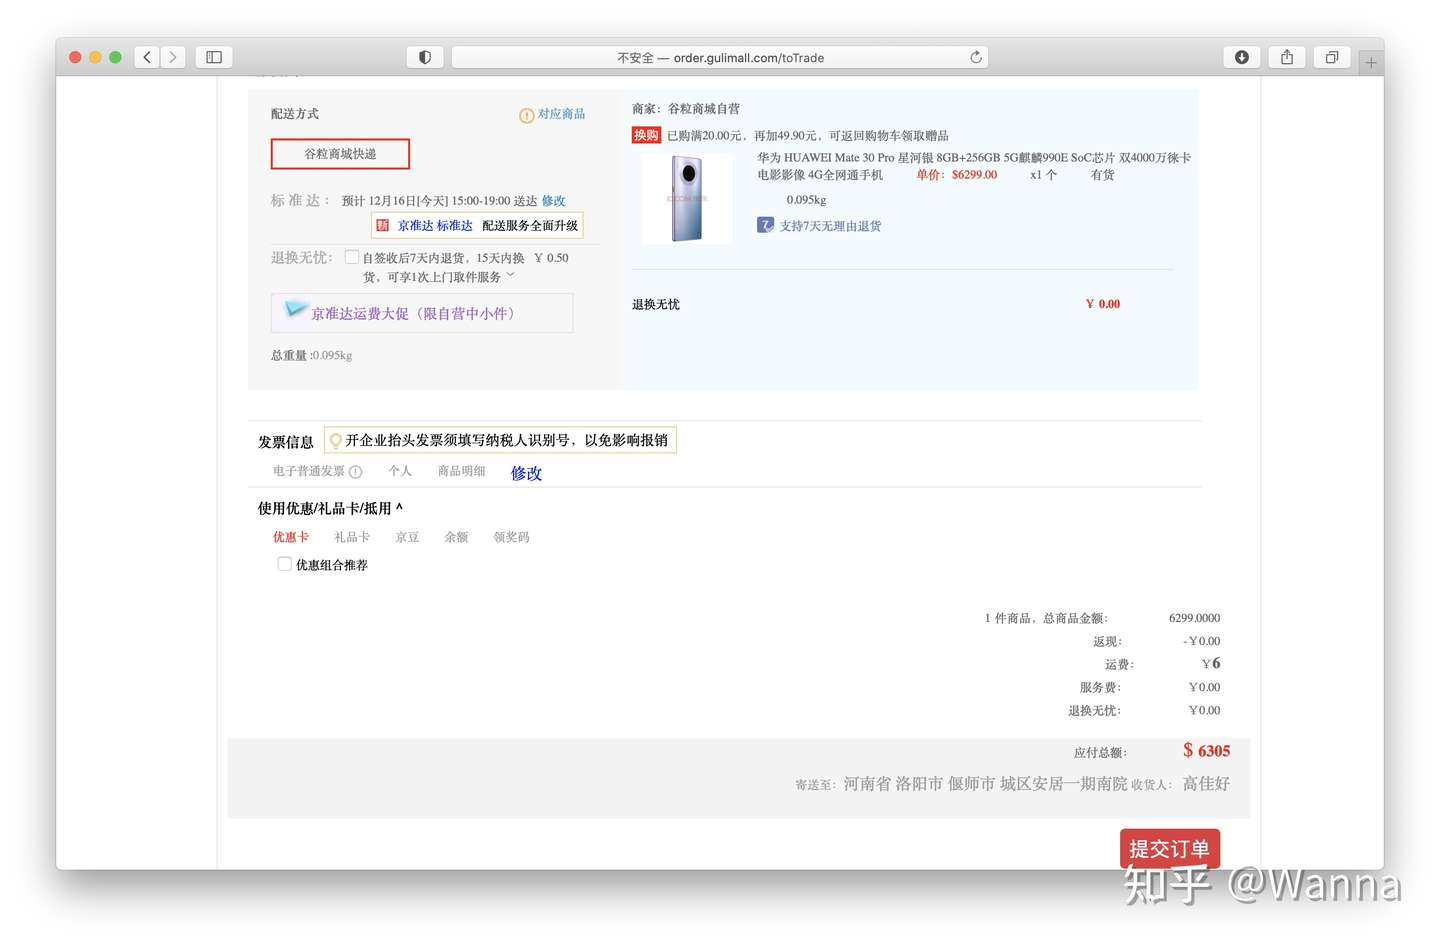
Task: Open the HUAWEI Mate 30 Pro thumbnail
Action: tap(687, 198)
